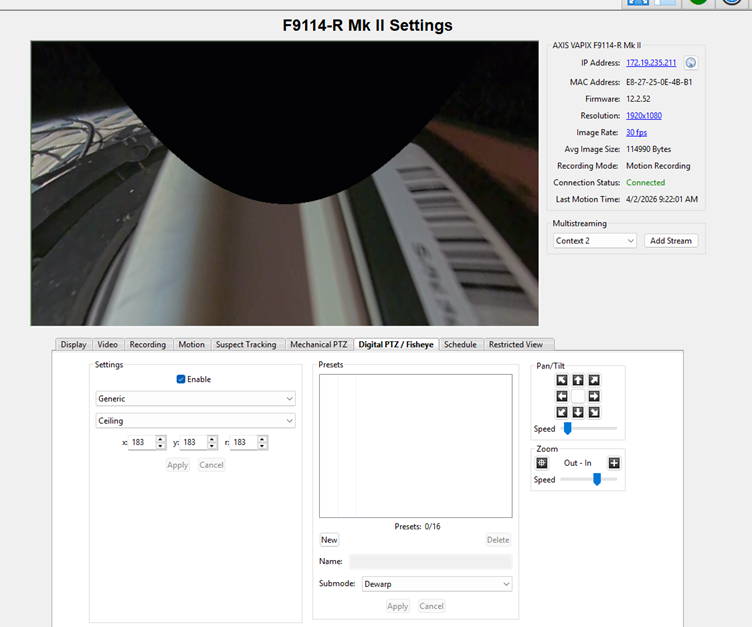
Task: Move view diagonally up-left
Action: [x=562, y=380]
